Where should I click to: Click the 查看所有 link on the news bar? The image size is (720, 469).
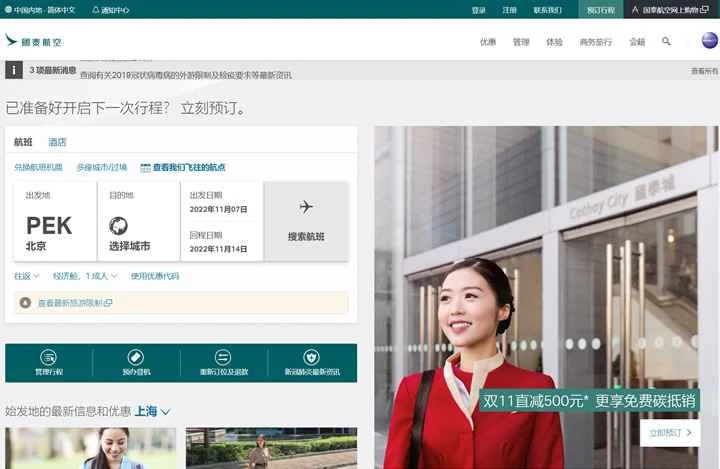(705, 71)
